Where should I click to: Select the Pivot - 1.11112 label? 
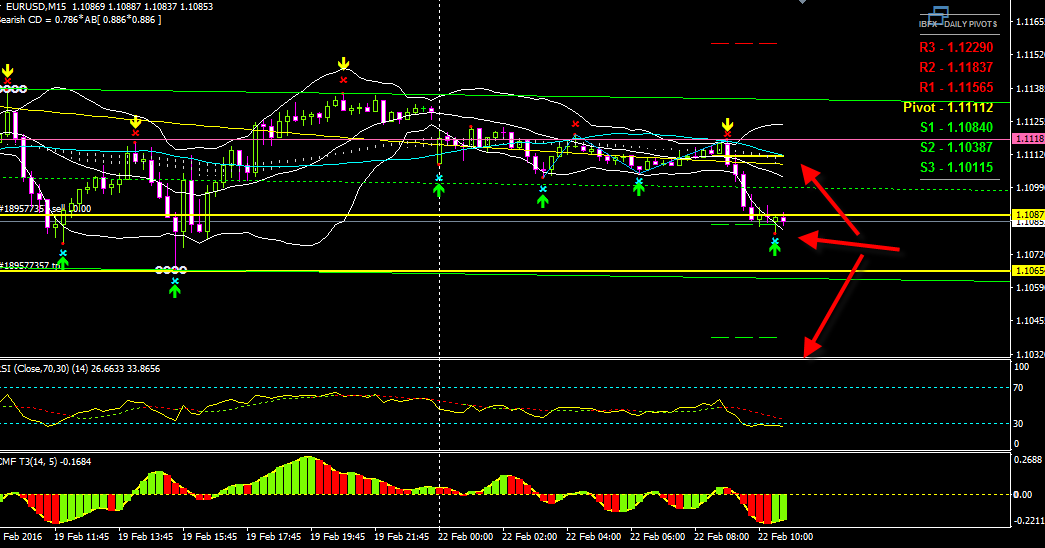point(948,107)
